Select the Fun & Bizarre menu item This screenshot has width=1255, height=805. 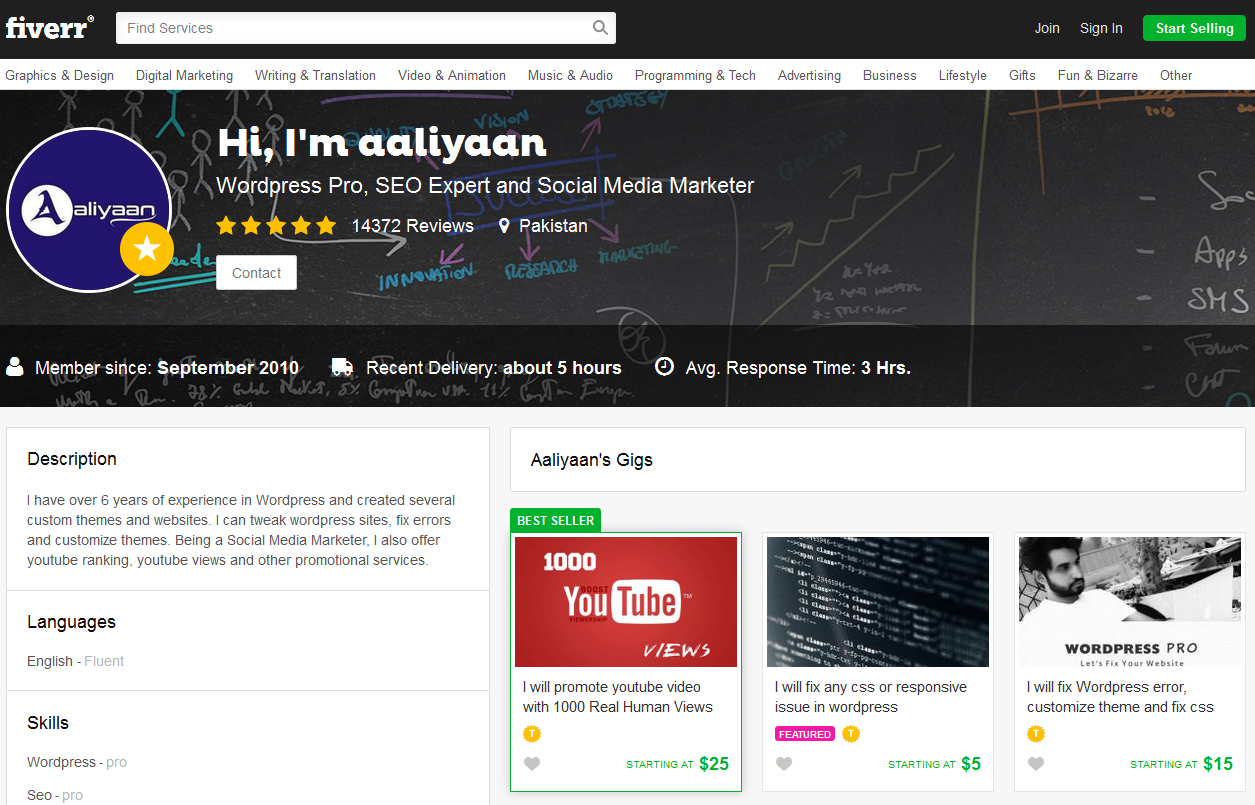coord(1097,75)
